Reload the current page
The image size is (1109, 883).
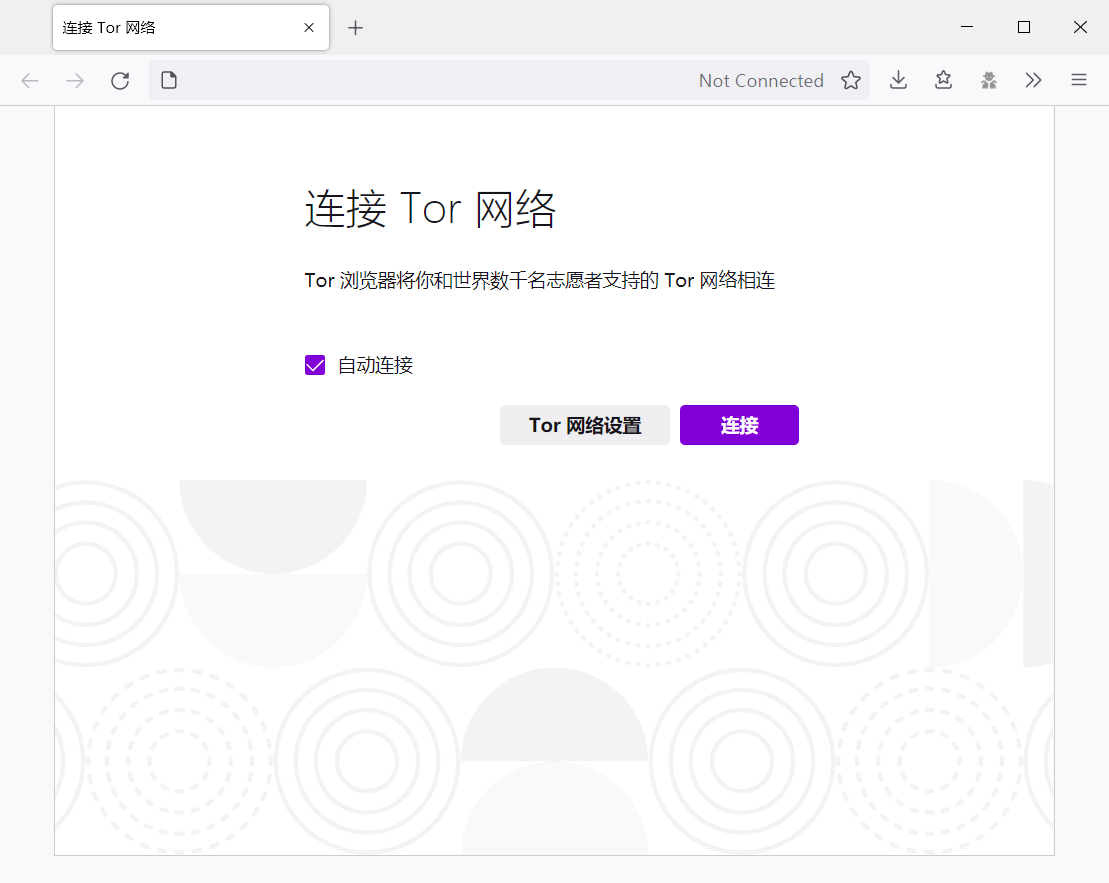(x=120, y=81)
